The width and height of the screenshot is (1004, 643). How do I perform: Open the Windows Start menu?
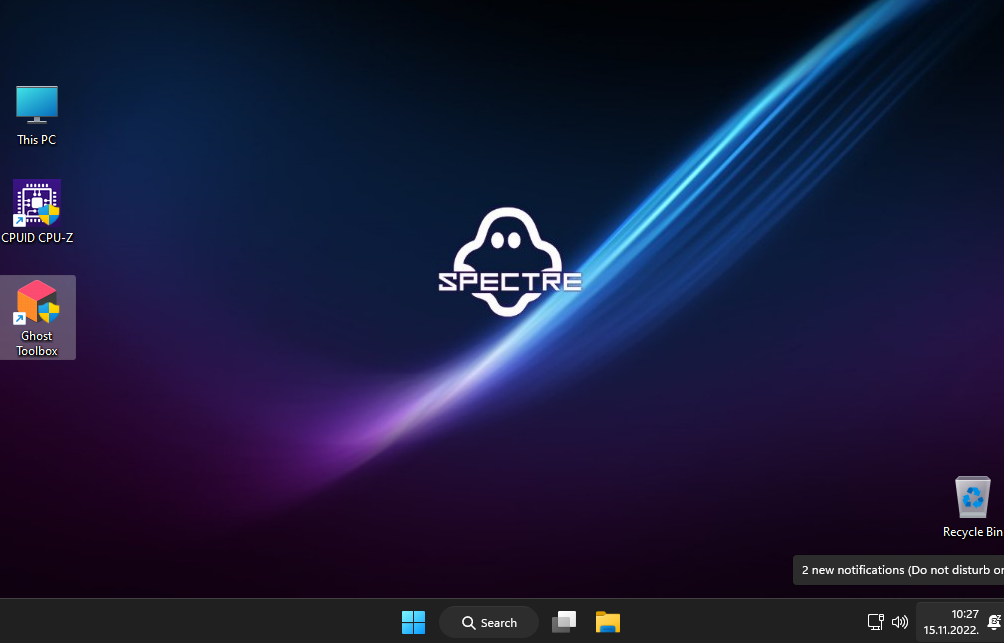click(413, 622)
